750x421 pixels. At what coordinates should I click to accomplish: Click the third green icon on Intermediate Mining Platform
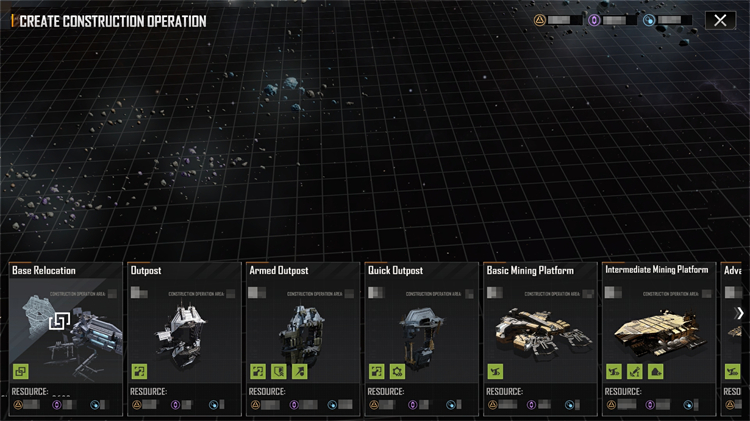tap(656, 371)
